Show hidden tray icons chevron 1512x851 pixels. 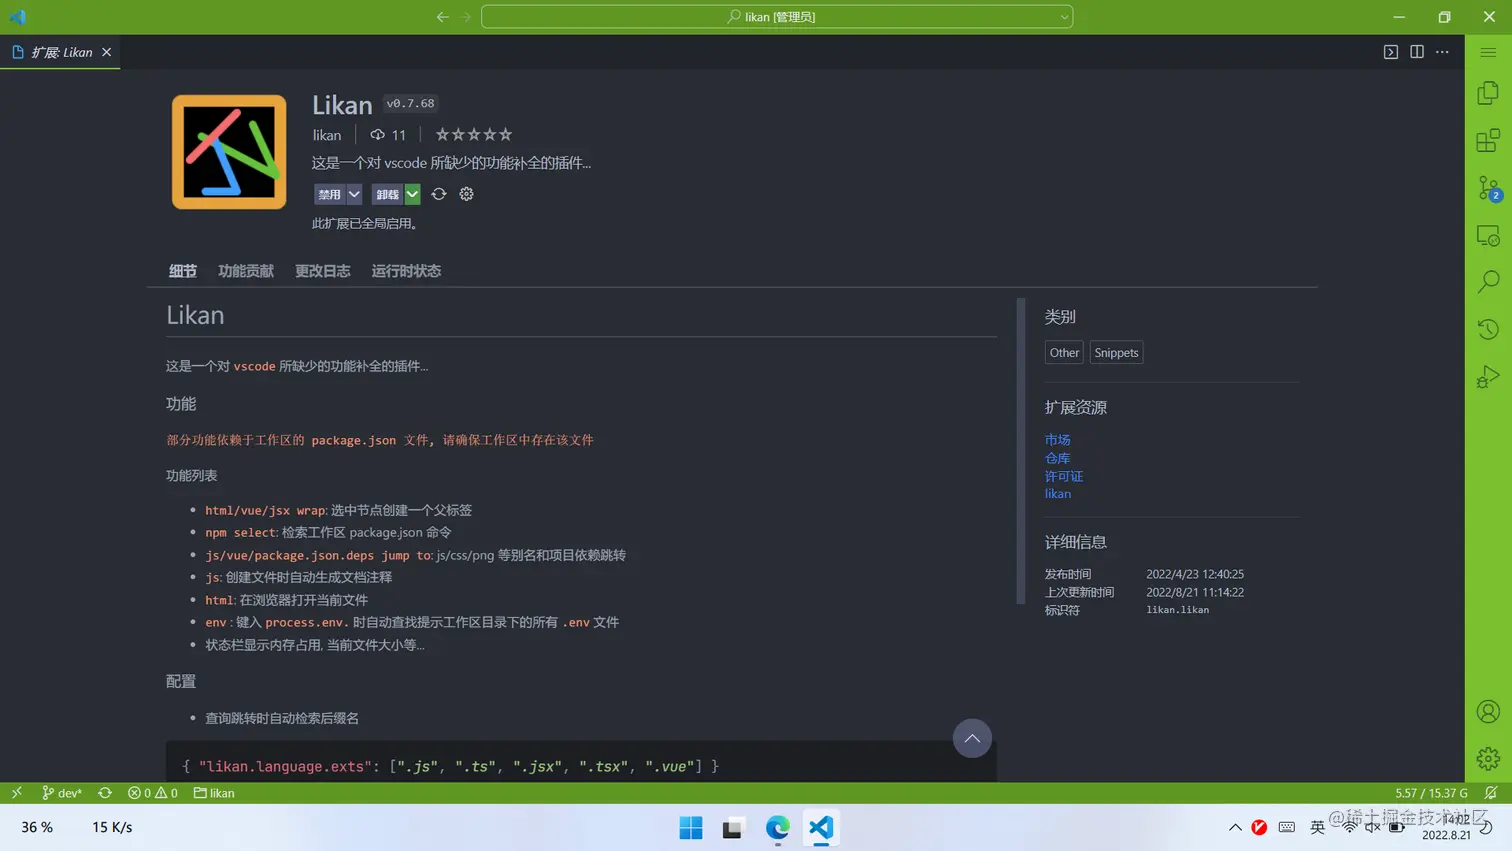[1235, 827]
